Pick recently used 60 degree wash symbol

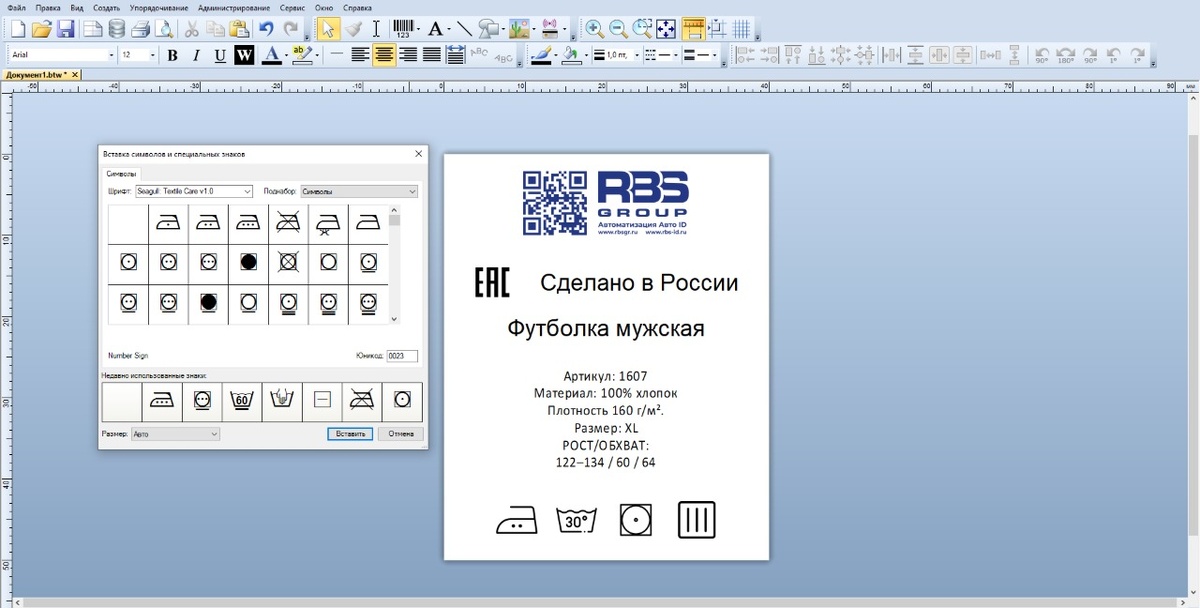click(x=241, y=401)
